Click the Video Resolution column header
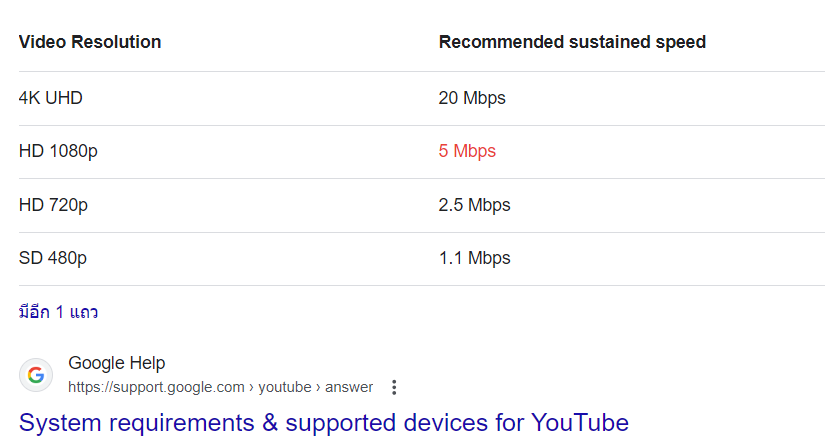 90,42
